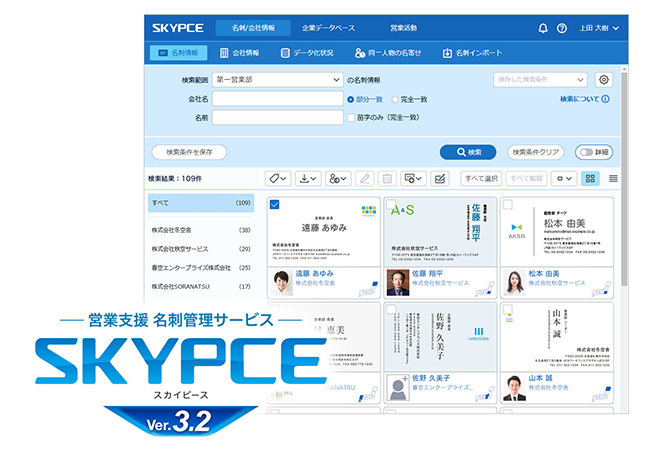Click the すべて解除 button
Image resolution: width=650 pixels, height=450 pixels.
(x=526, y=179)
